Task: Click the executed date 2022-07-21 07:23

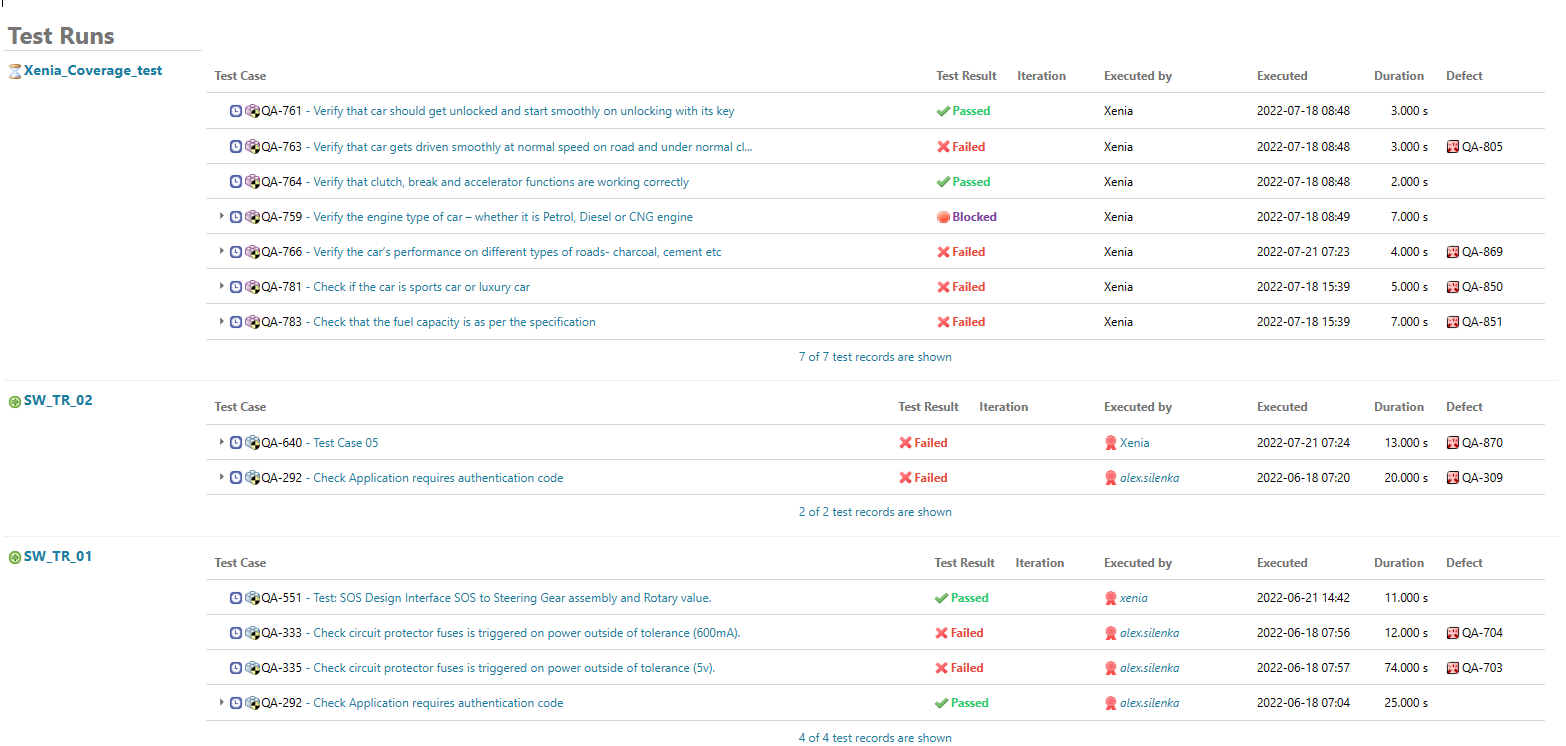Action: 1303,252
